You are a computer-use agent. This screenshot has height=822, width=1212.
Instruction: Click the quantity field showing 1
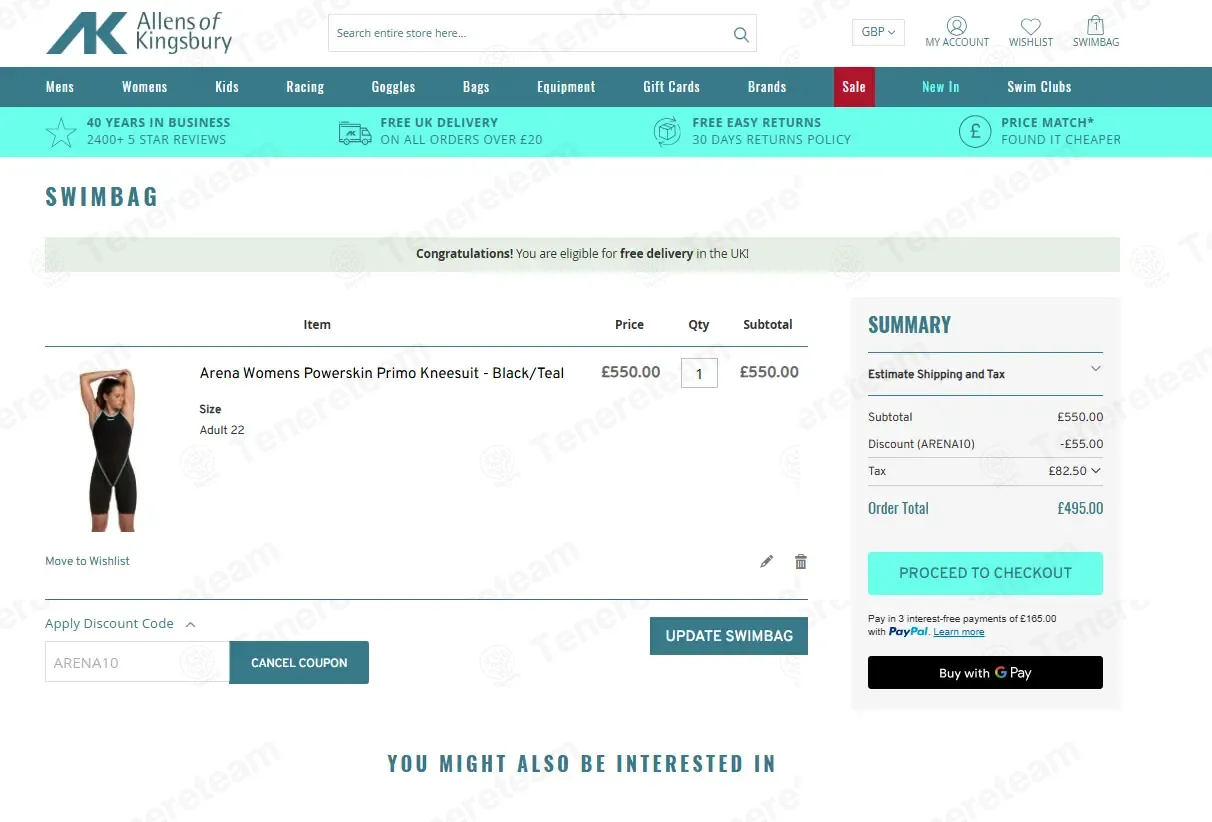coord(699,373)
